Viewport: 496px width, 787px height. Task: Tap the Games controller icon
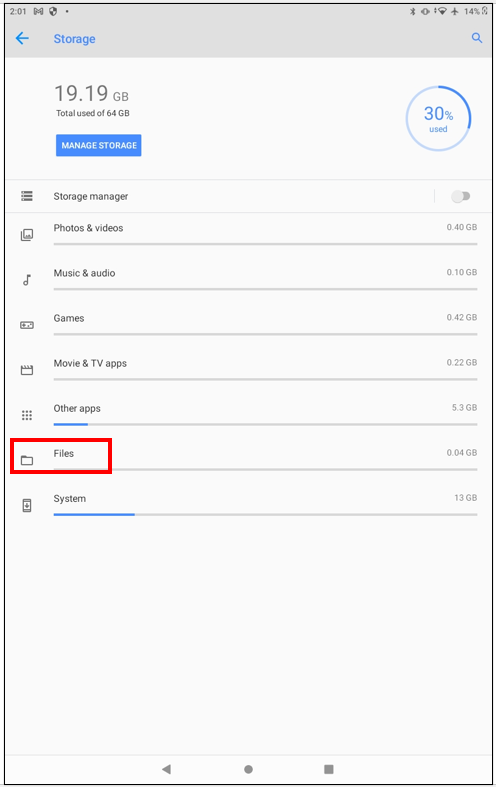click(27, 325)
